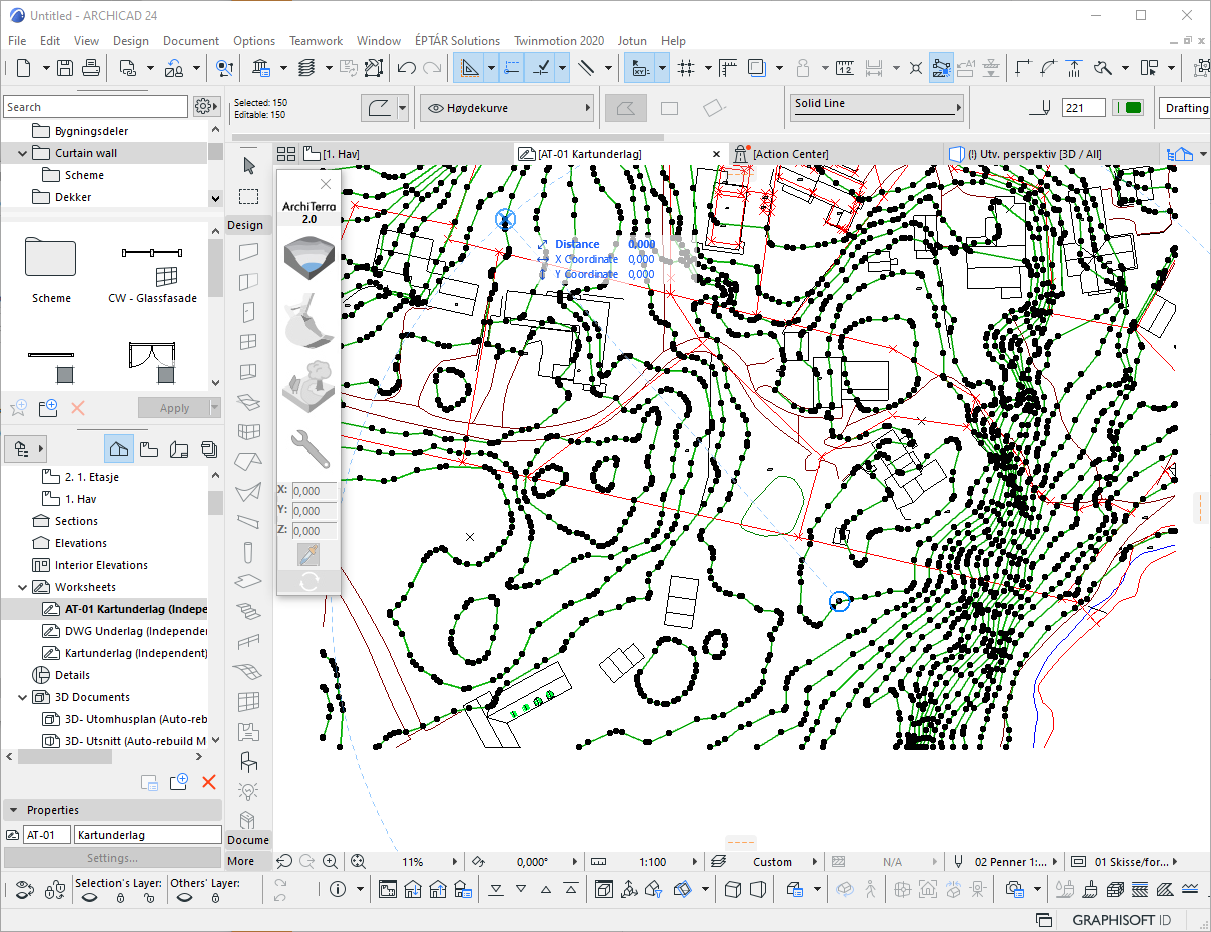The width and height of the screenshot is (1211, 932).
Task: Open the Design menu
Action: [x=131, y=41]
